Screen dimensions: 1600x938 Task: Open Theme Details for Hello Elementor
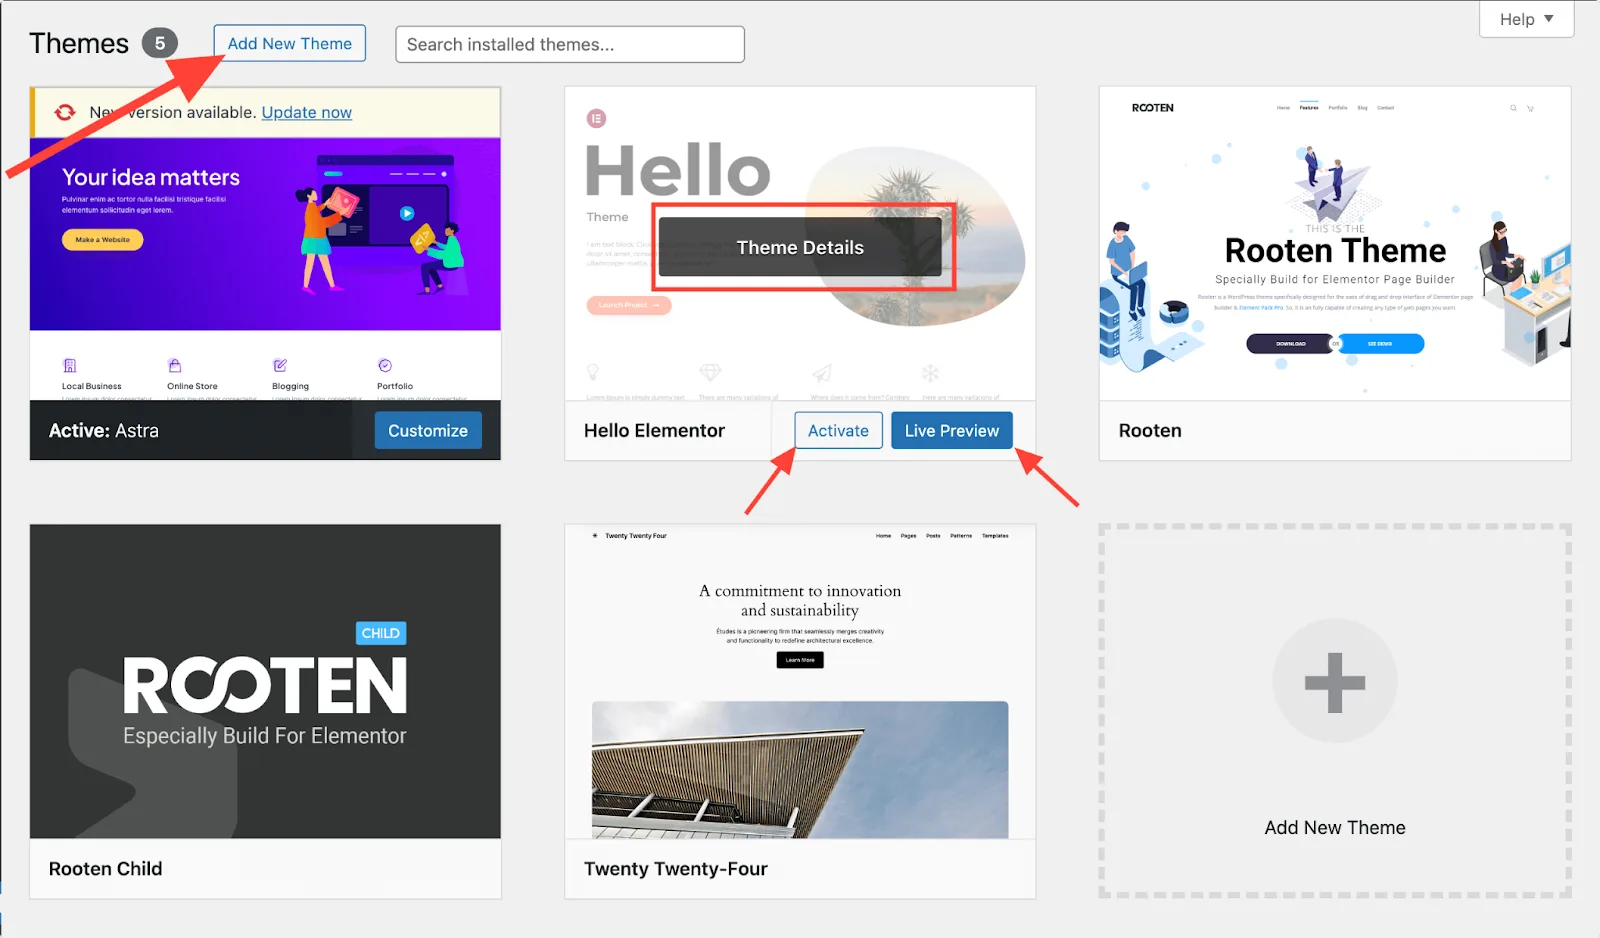coord(800,247)
